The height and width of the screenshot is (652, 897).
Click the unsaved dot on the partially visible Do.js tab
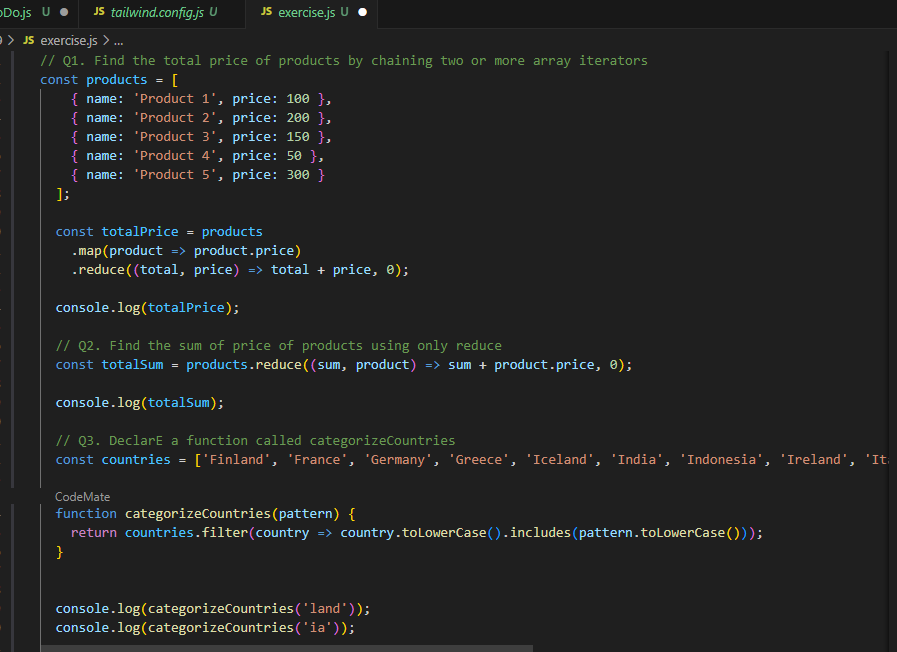coord(64,12)
